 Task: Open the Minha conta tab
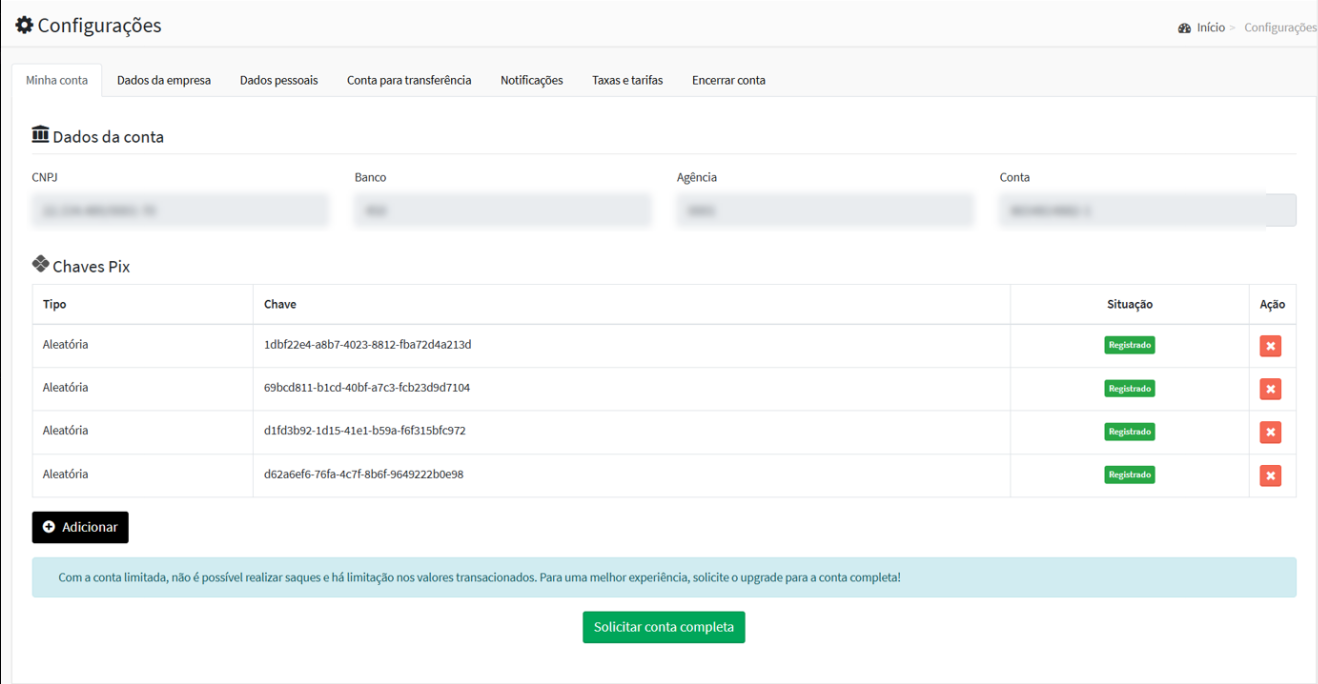57,80
